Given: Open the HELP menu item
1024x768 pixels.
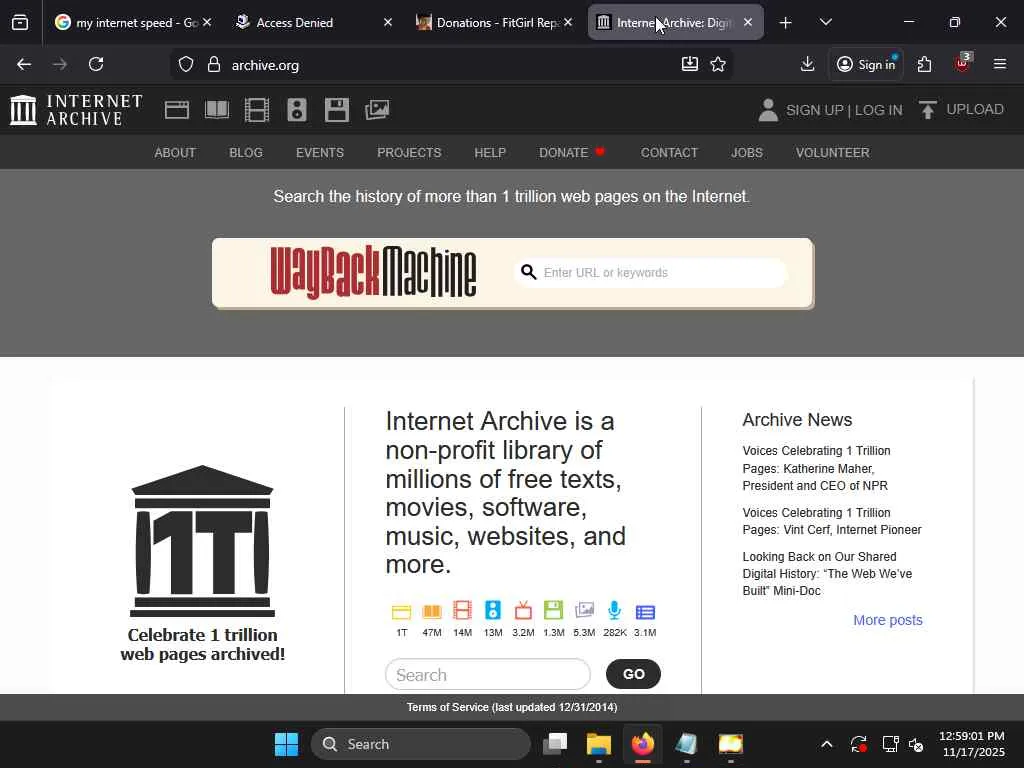Looking at the screenshot, I should (490, 152).
